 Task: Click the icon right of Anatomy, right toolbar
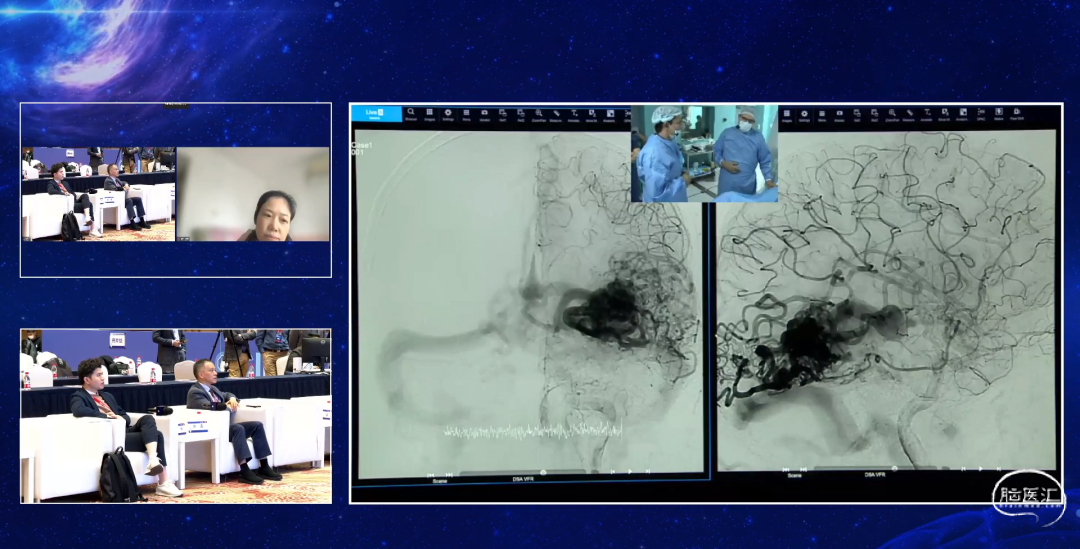point(982,115)
